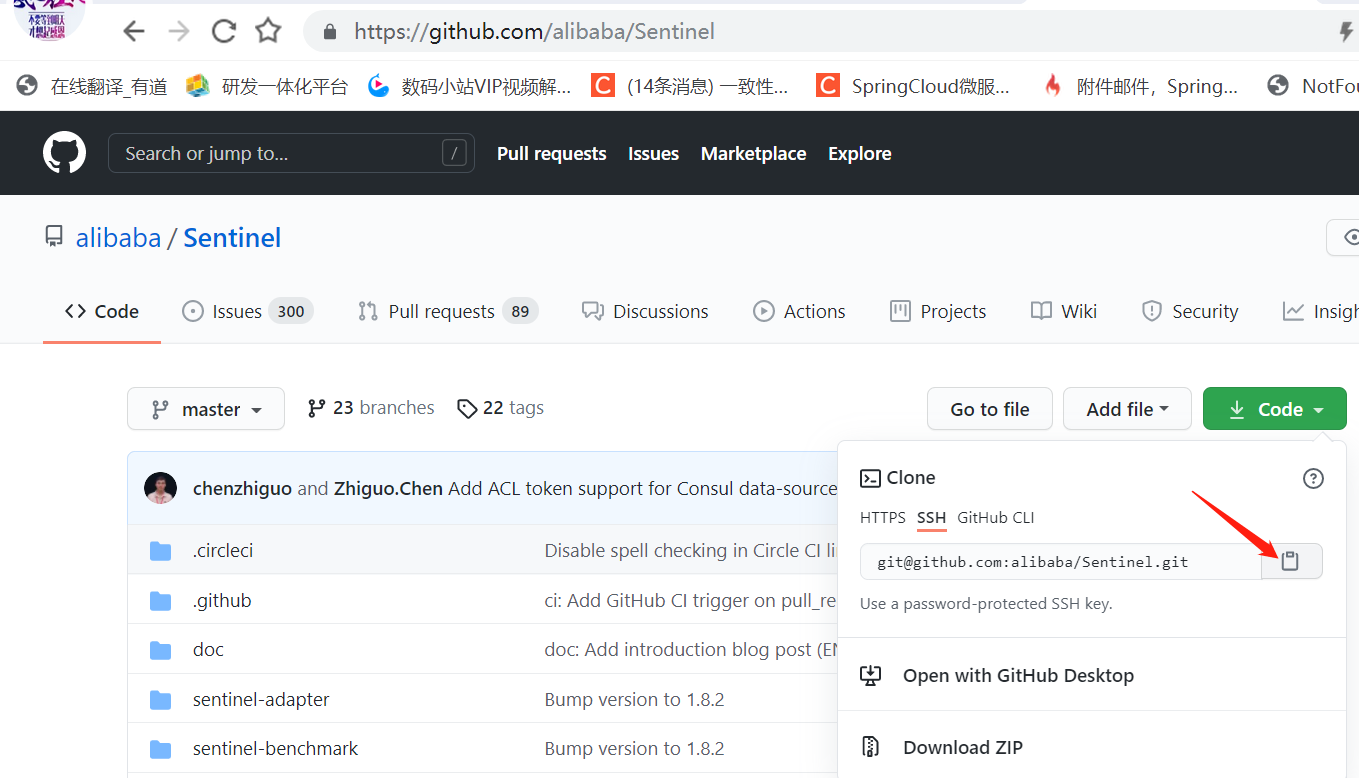This screenshot has height=778, width=1359.
Task: Go back with the browser back arrow
Action: click(134, 32)
